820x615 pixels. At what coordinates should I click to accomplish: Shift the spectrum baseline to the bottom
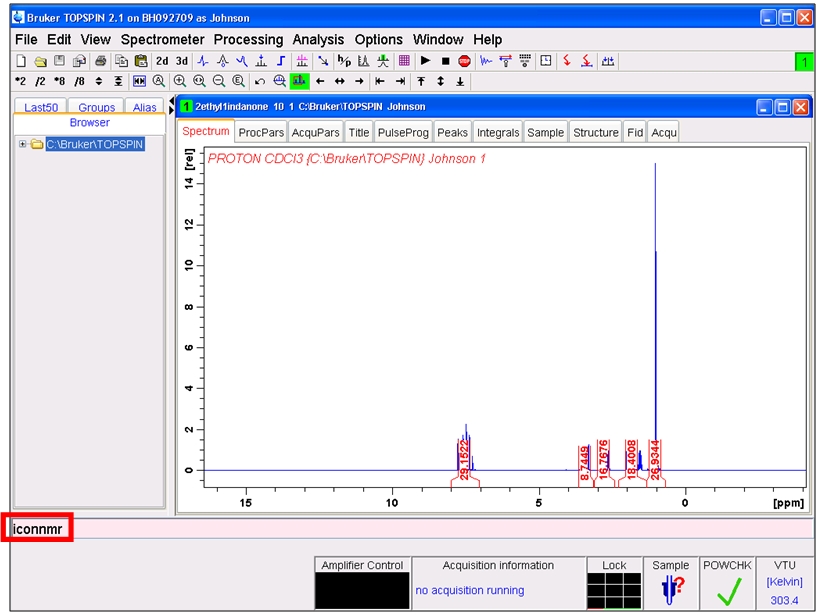[460, 81]
